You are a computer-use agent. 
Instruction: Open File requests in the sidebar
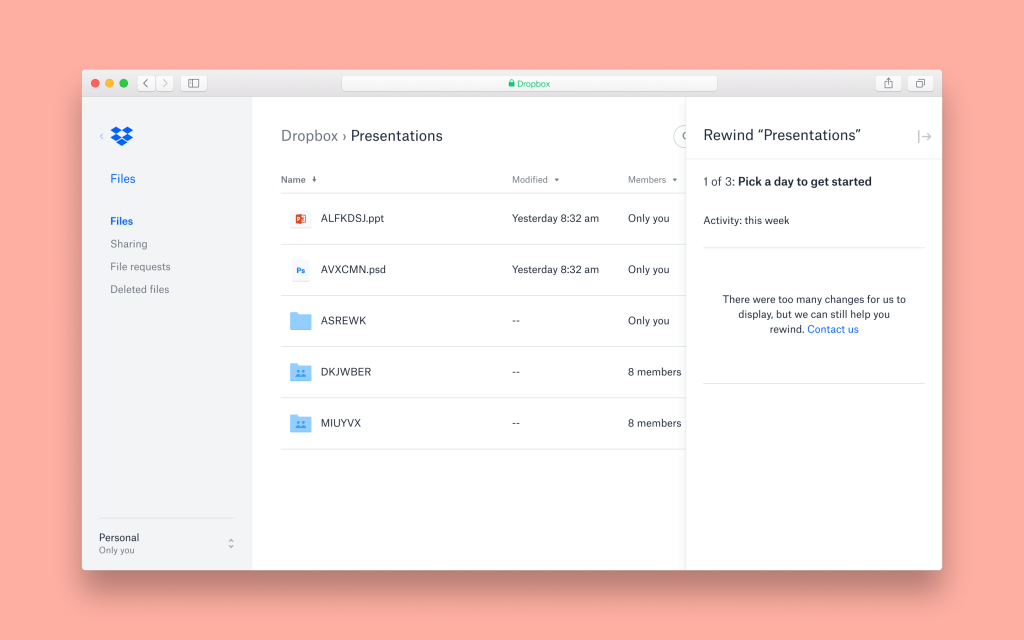[x=140, y=267]
